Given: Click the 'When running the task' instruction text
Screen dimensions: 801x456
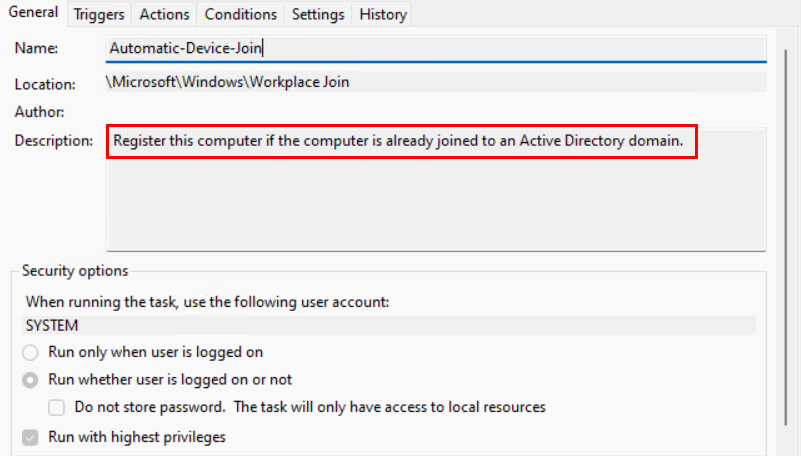Looking at the screenshot, I should (207, 301).
